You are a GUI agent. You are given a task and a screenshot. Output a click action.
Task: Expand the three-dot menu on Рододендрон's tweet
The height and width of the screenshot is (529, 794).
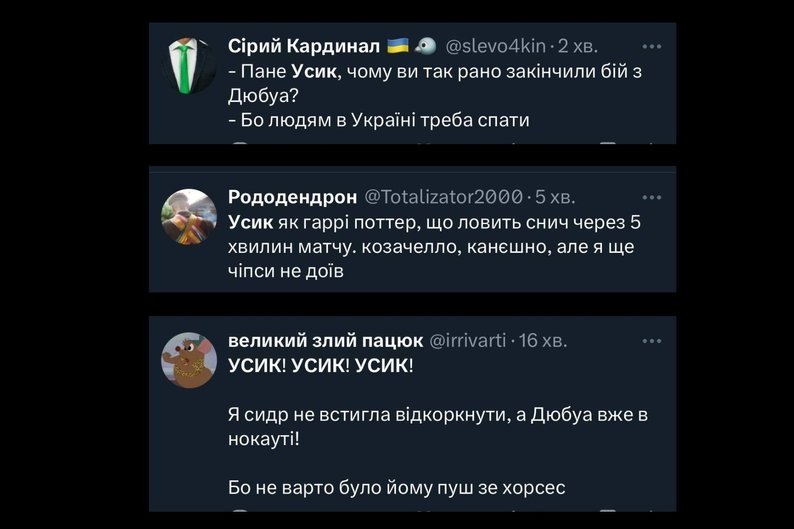(x=651, y=196)
